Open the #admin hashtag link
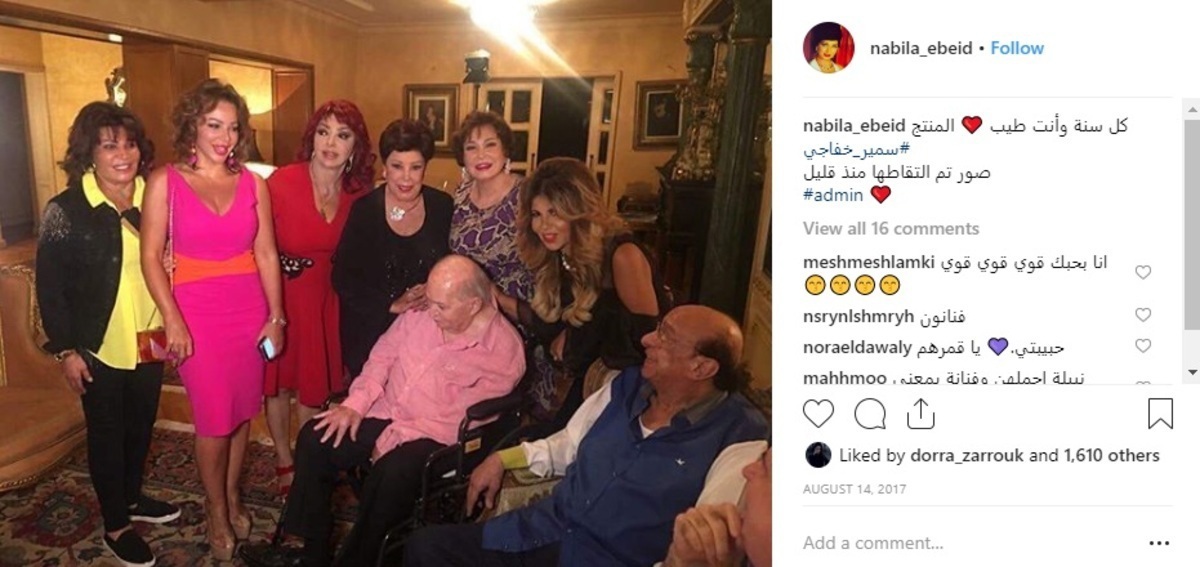 pyautogui.click(x=833, y=195)
